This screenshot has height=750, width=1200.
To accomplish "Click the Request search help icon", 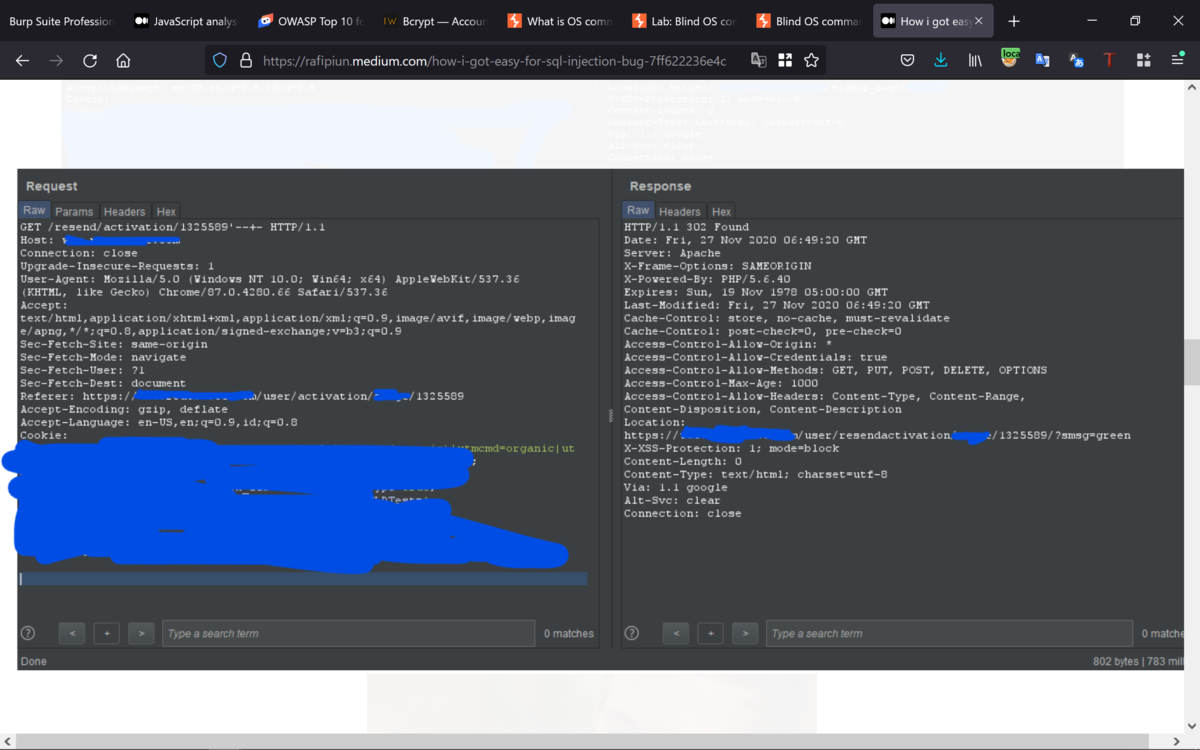I will (x=28, y=633).
